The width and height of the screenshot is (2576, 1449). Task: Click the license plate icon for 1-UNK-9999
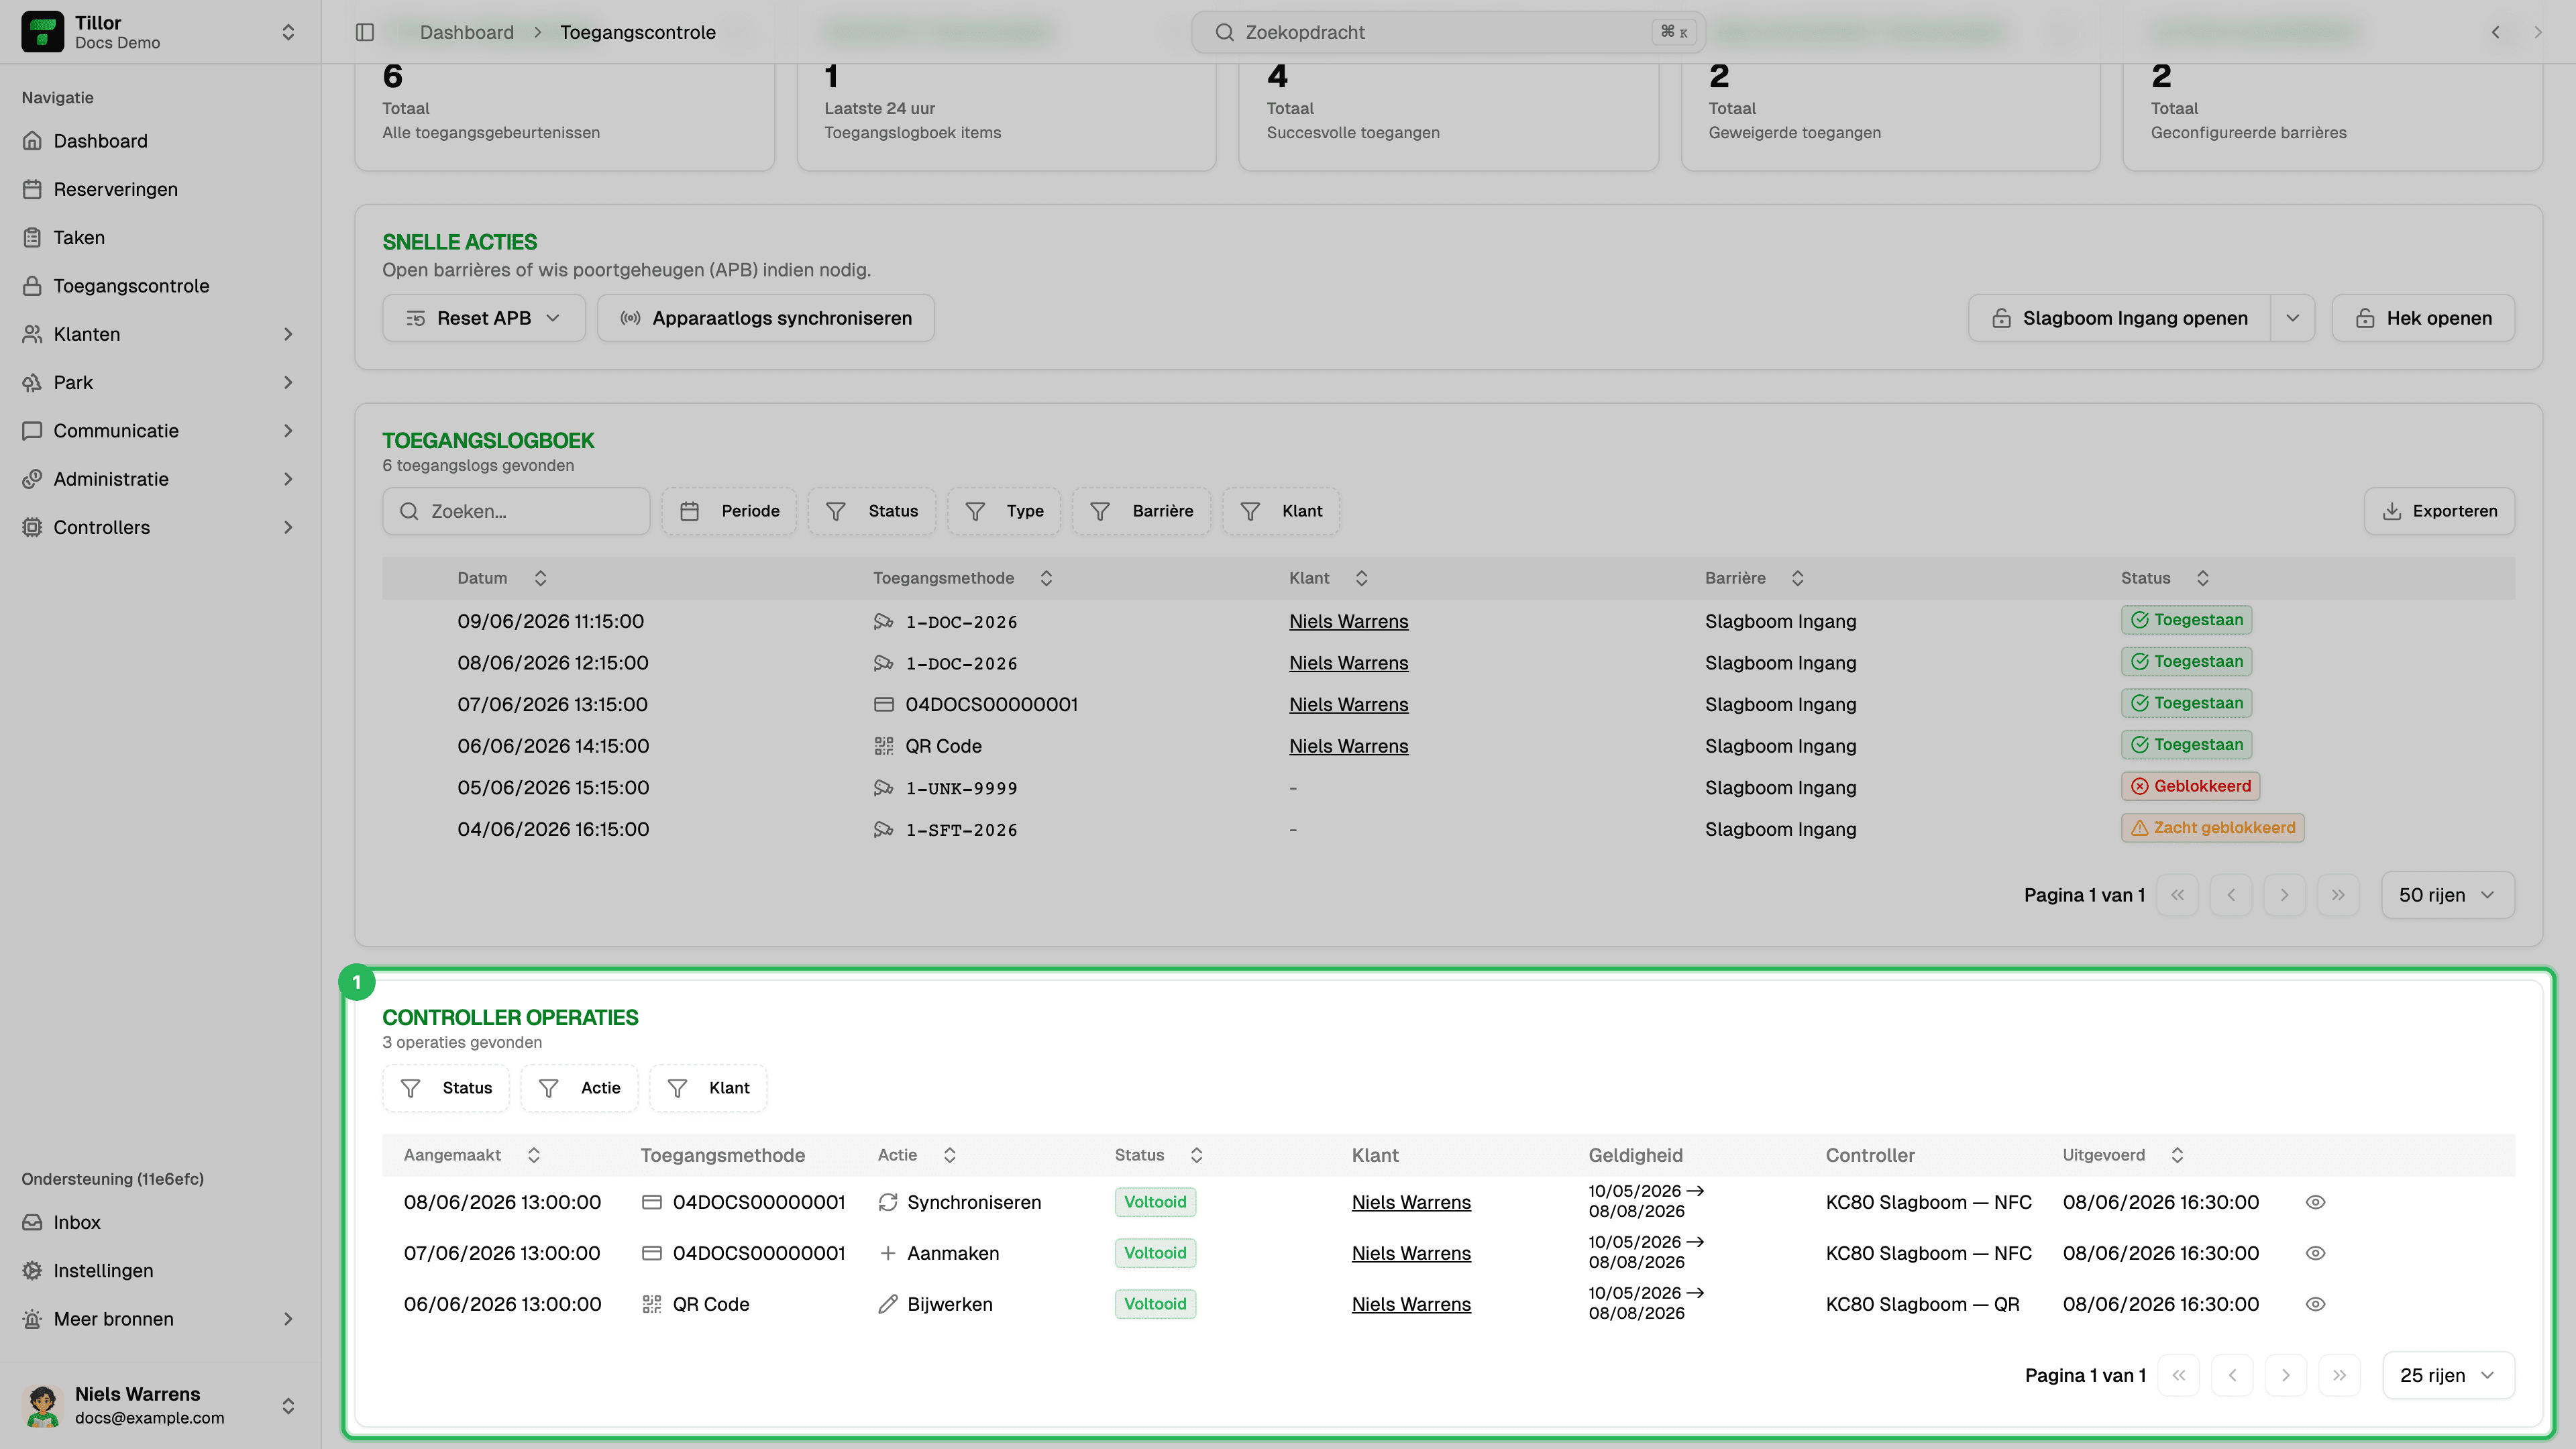point(884,788)
